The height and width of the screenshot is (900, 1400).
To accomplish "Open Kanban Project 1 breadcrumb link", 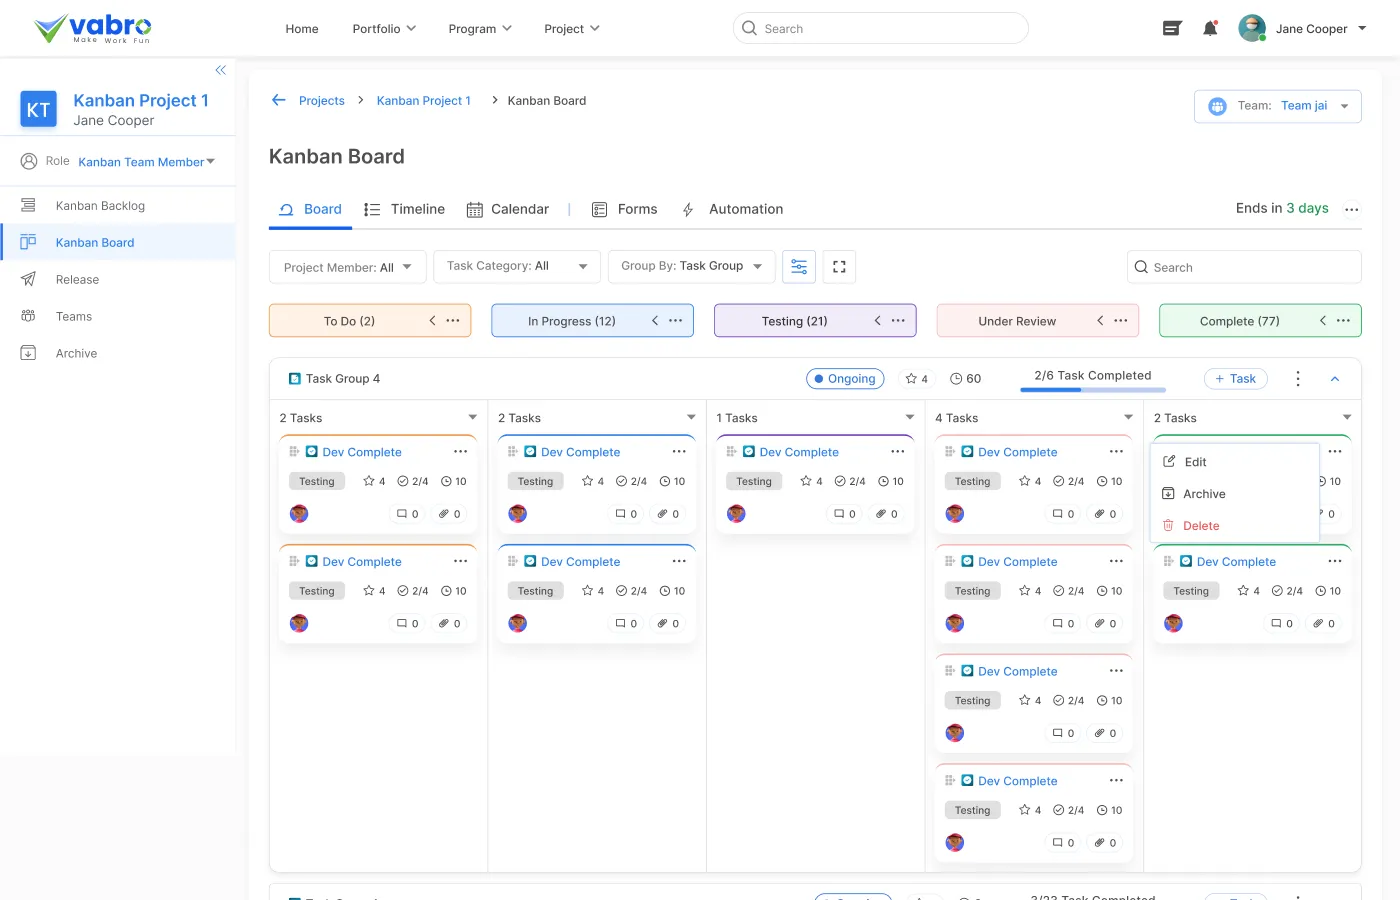I will click(423, 101).
